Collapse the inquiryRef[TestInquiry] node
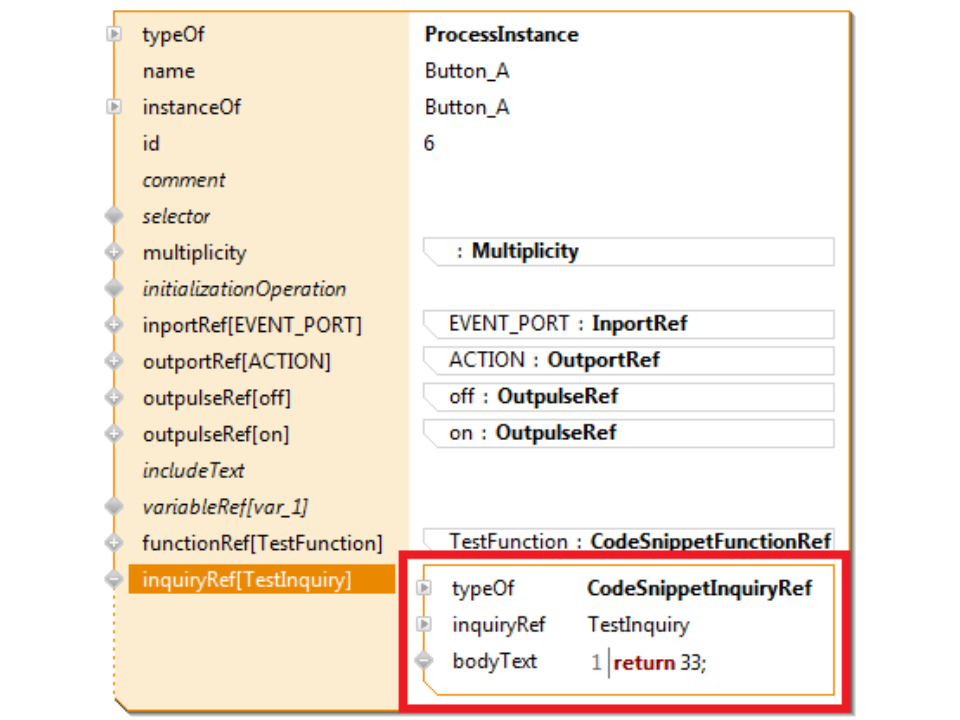960x720 pixels. pyautogui.click(x=115, y=579)
